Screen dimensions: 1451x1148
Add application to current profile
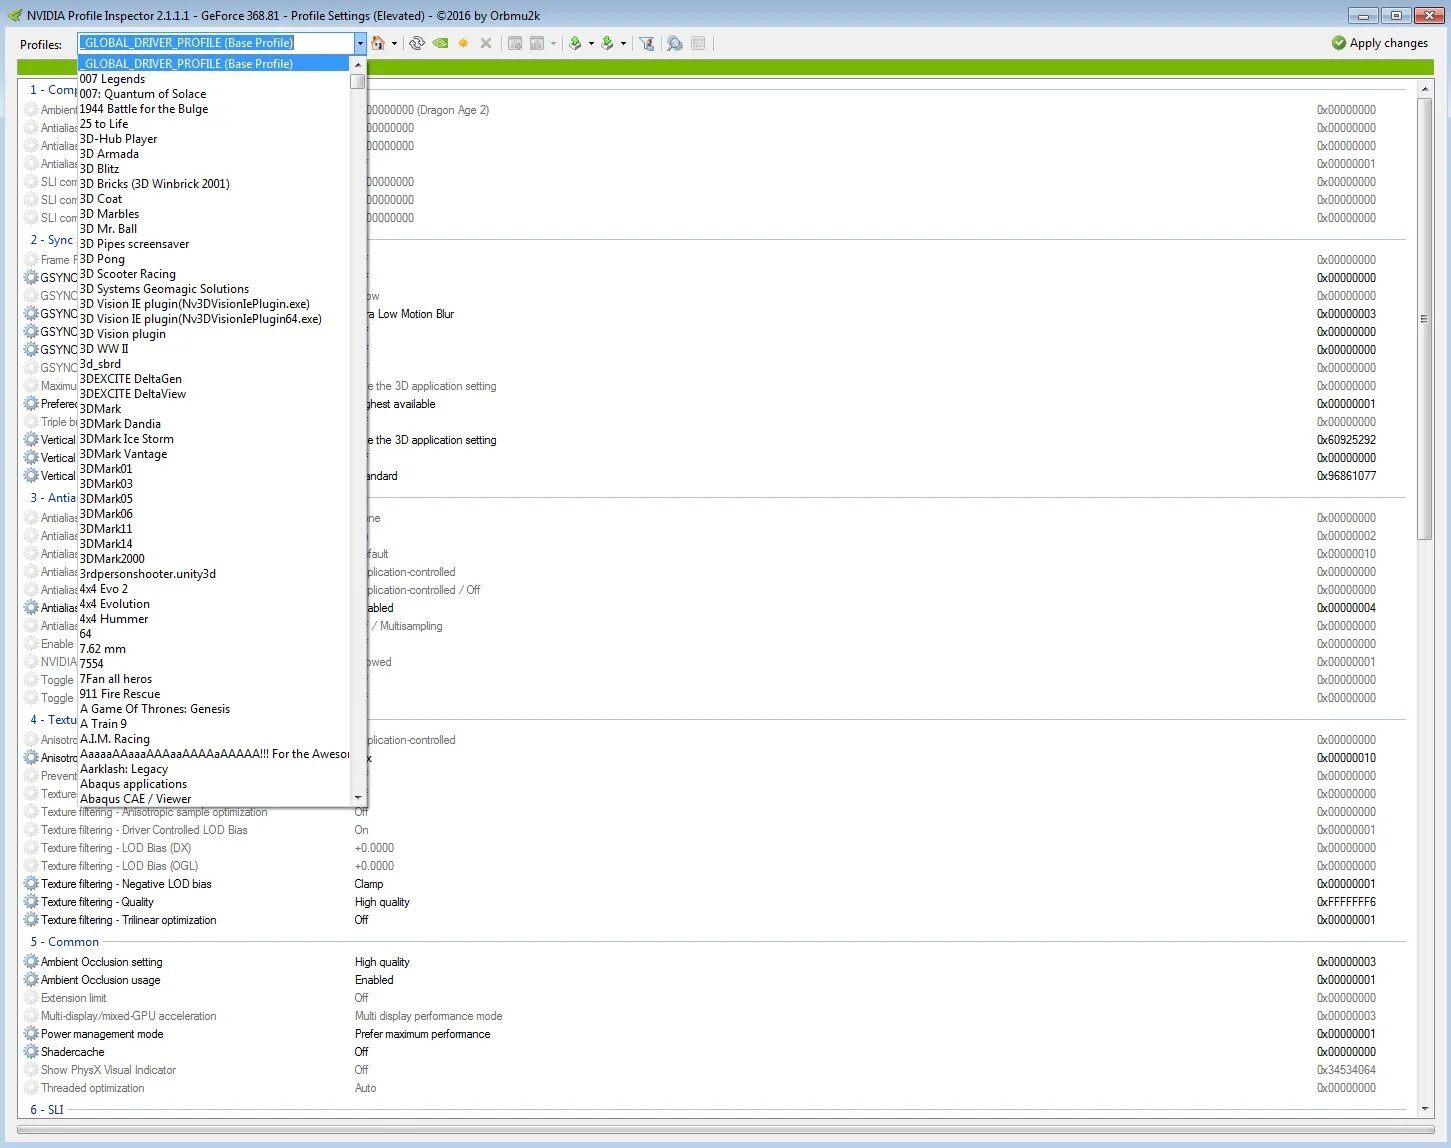coord(515,43)
